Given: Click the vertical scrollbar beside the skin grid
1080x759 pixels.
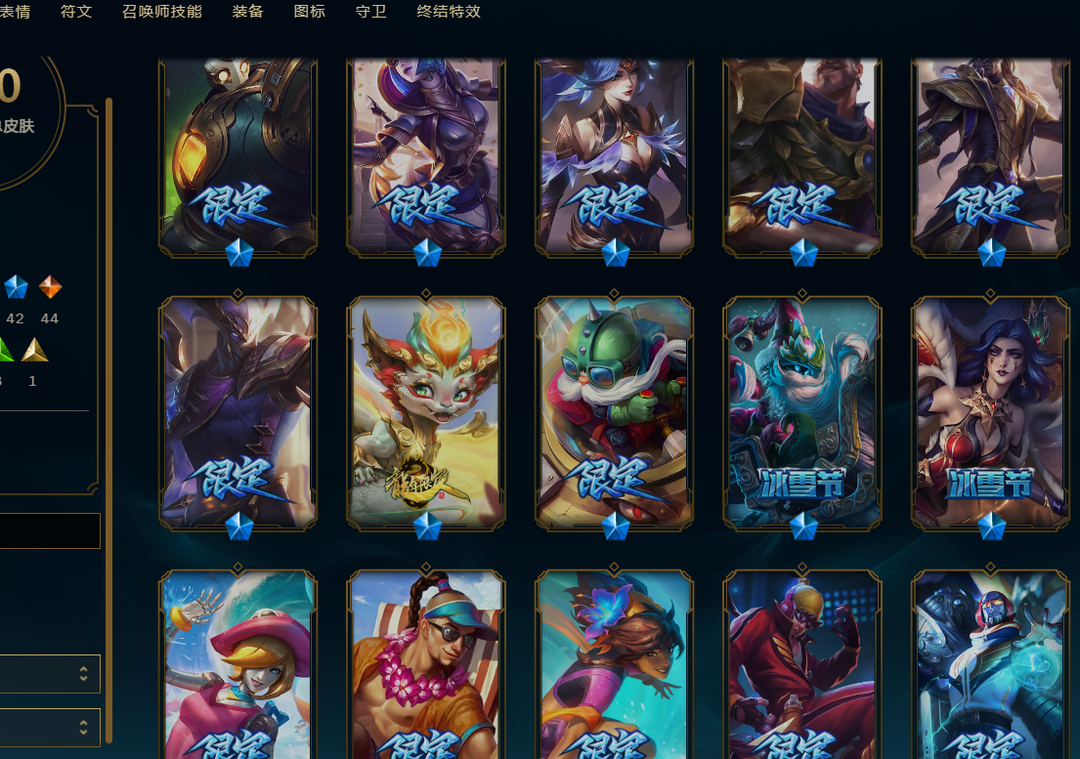Looking at the screenshot, I should 109,420.
